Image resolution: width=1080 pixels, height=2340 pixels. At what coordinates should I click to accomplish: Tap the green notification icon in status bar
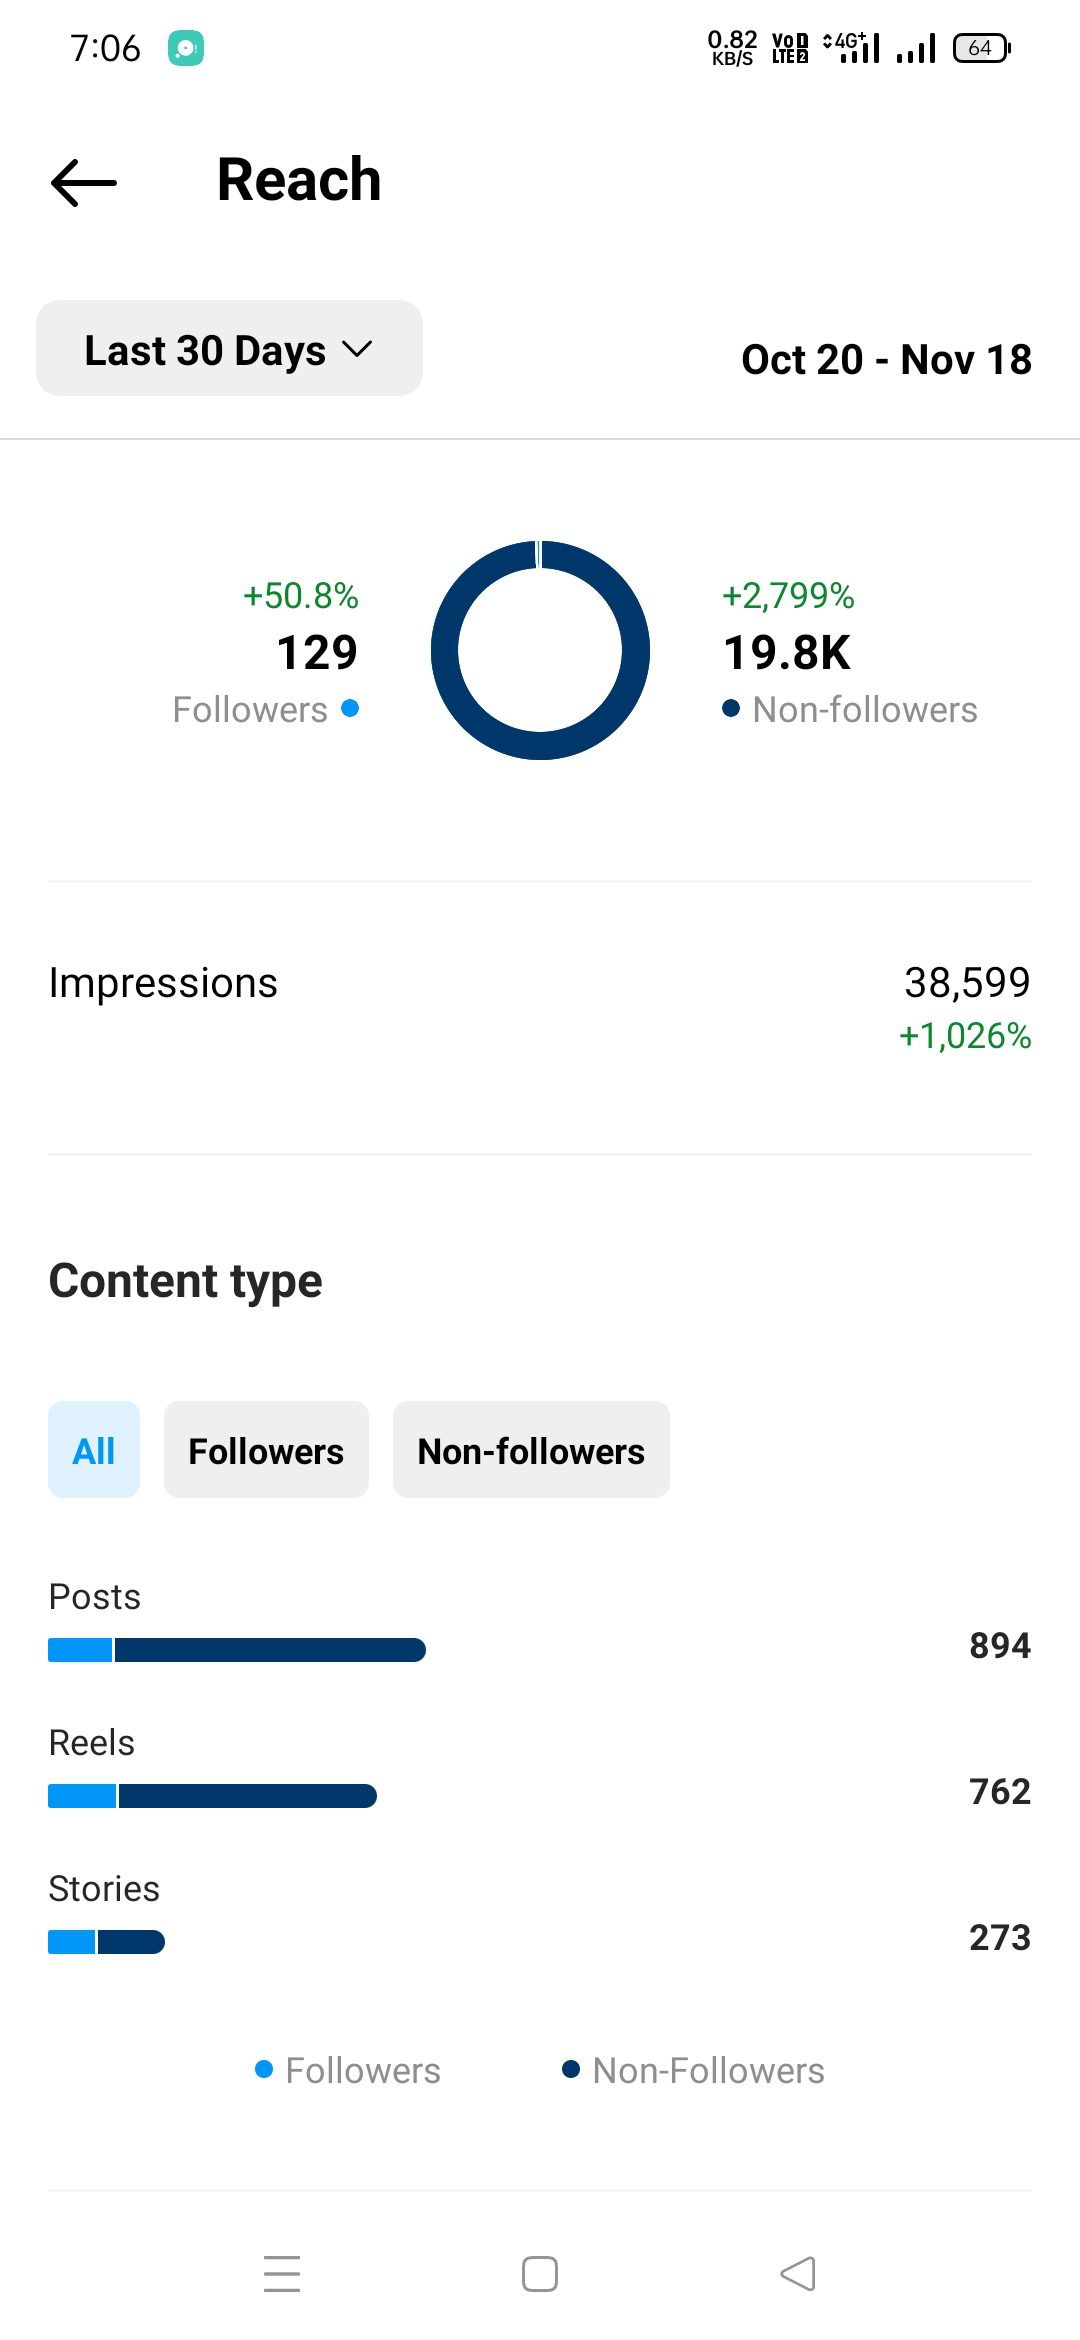[186, 48]
